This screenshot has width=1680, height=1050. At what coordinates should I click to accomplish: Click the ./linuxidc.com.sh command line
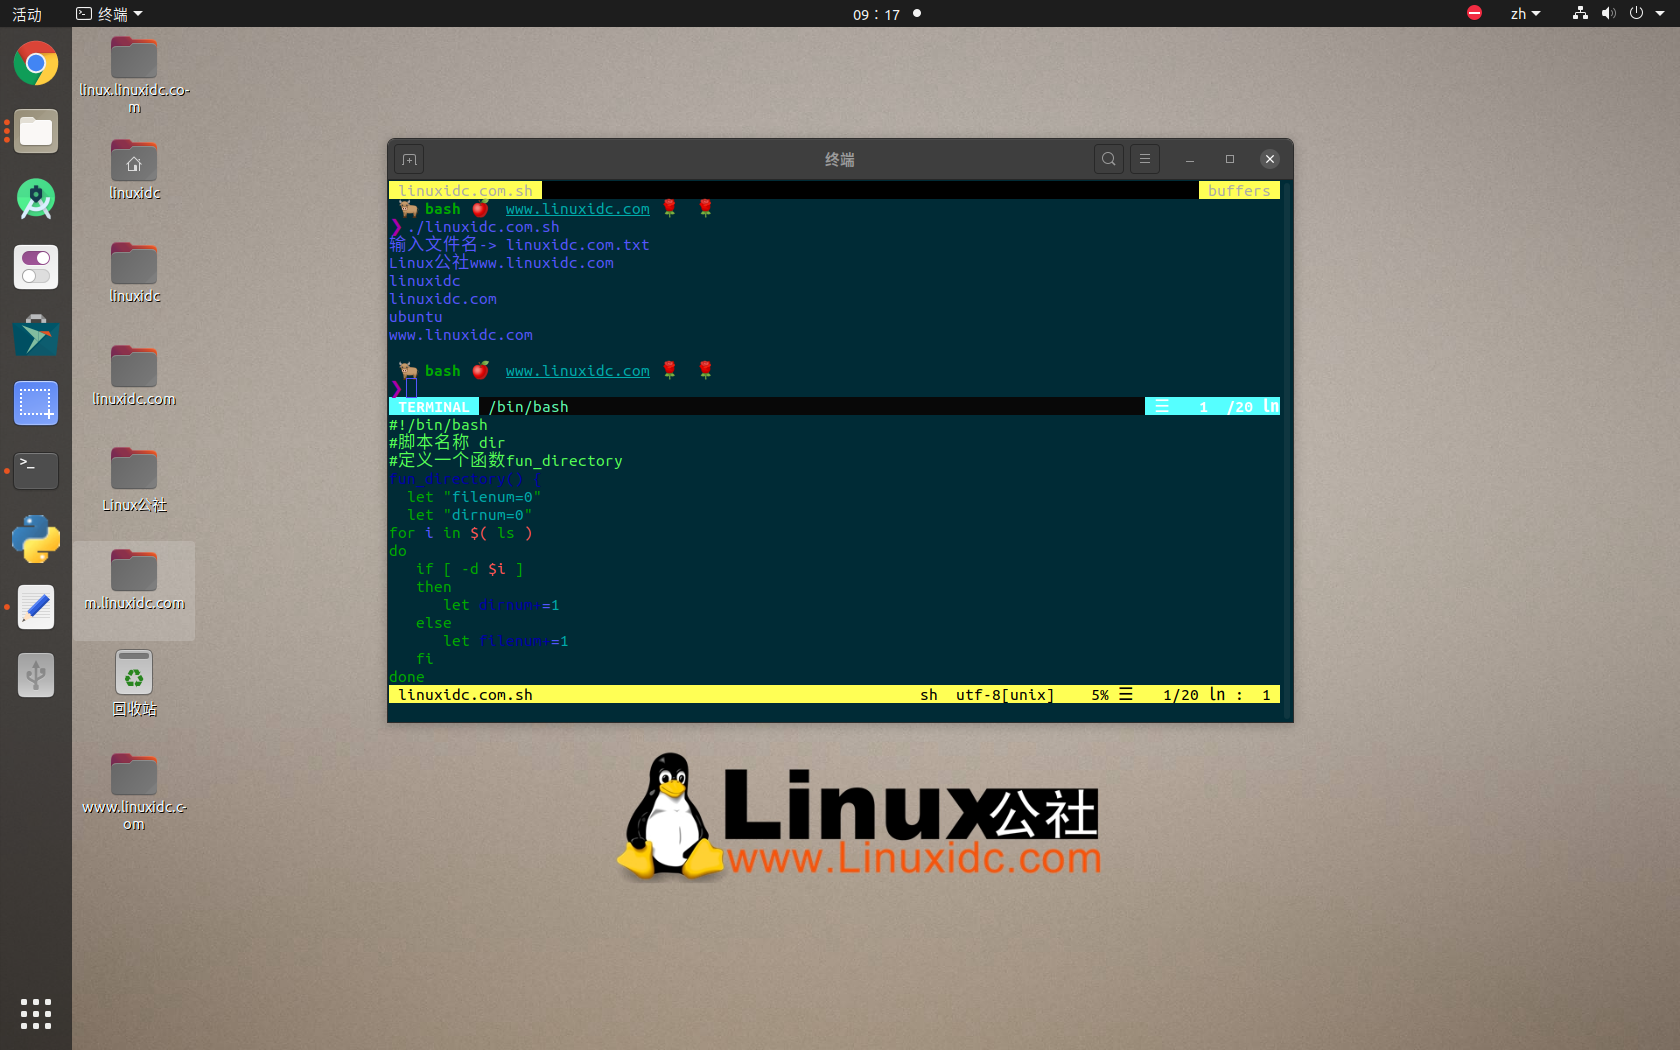point(483,227)
